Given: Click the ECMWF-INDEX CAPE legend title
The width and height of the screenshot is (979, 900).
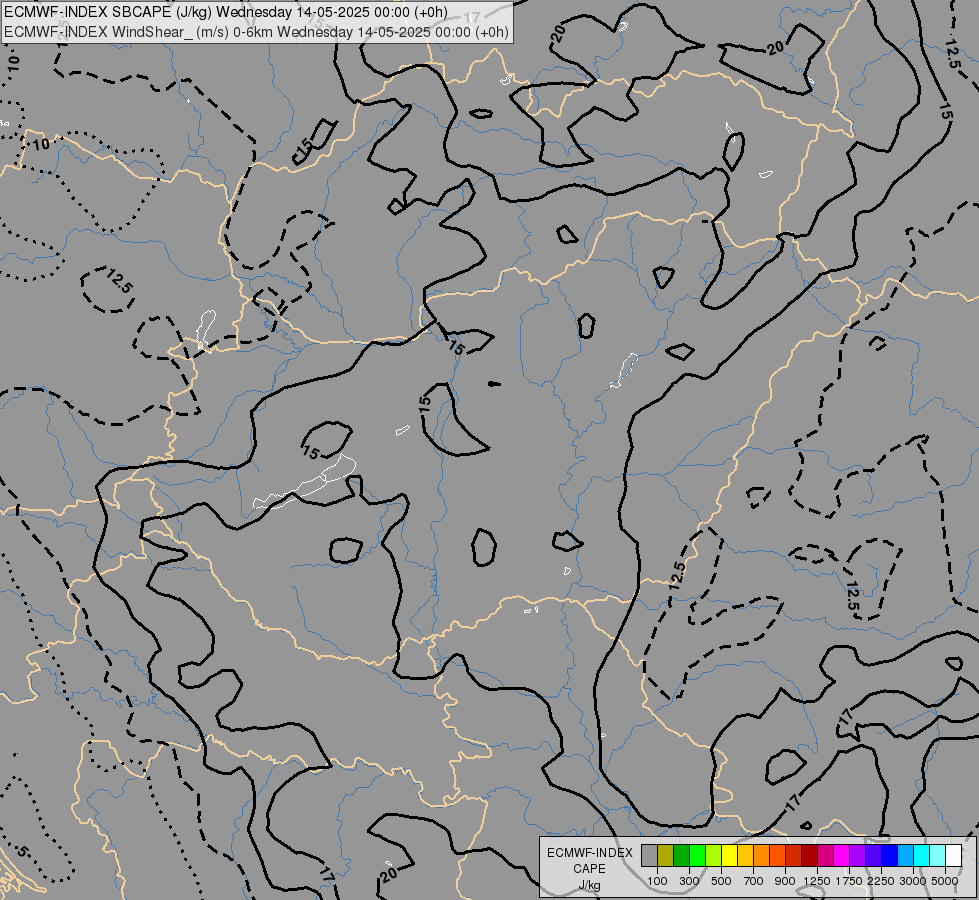Looking at the screenshot, I should pos(589,861).
